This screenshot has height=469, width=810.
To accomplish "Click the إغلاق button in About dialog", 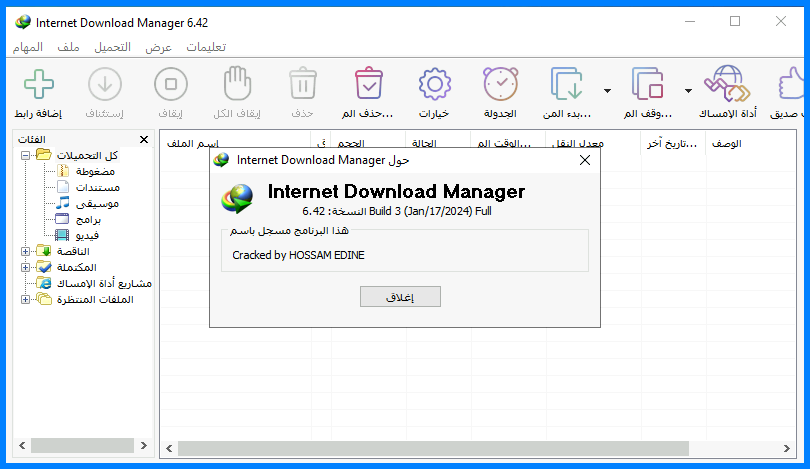I will click(400, 297).
